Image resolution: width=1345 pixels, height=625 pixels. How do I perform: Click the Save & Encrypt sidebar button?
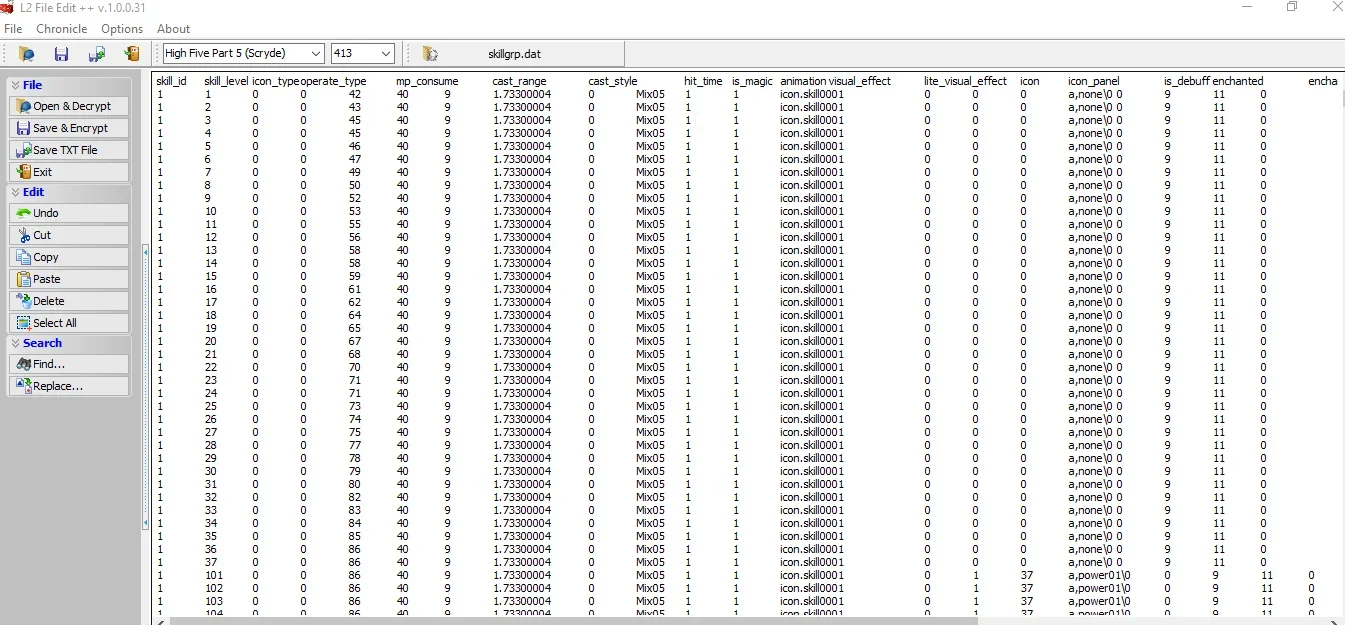pos(69,128)
